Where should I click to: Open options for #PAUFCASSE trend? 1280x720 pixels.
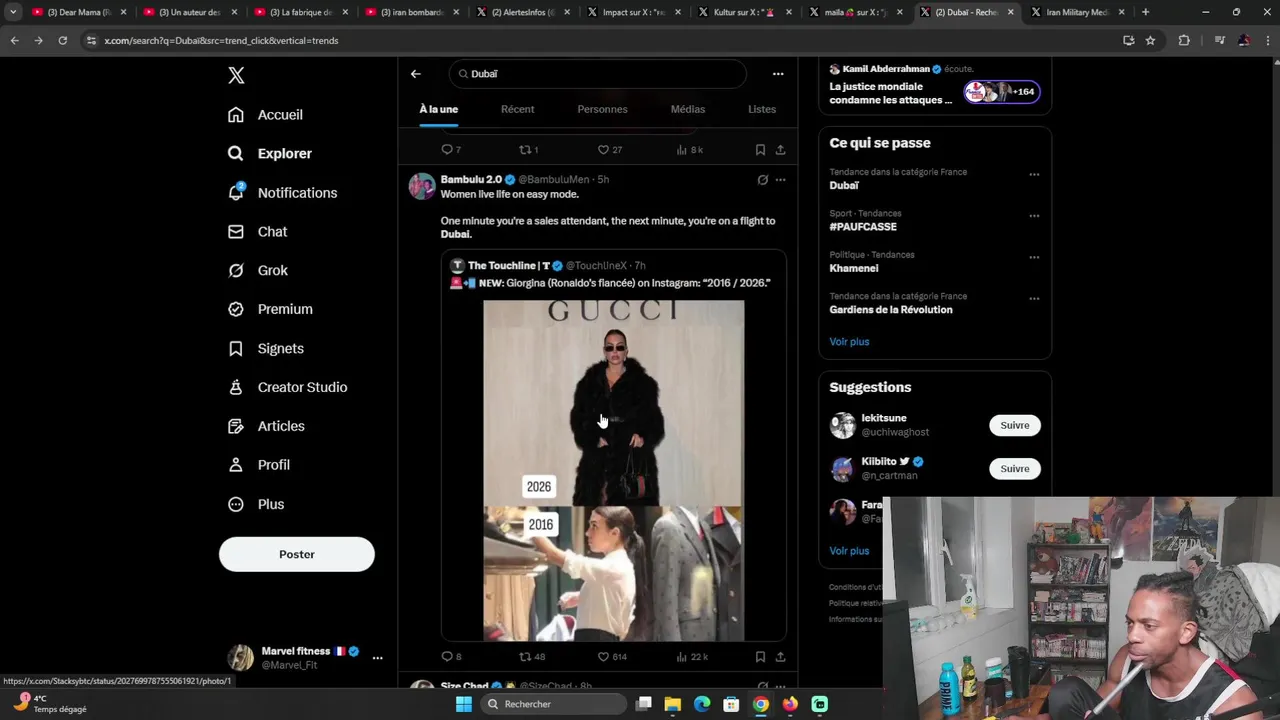tap(1034, 215)
